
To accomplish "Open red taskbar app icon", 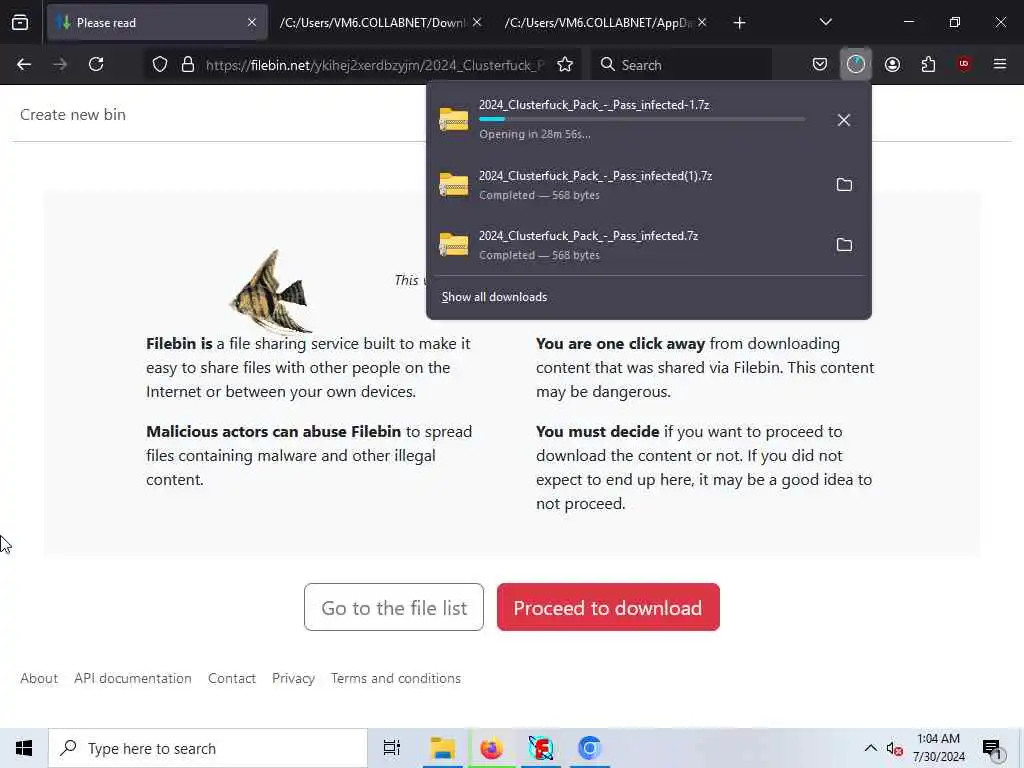I will (541, 748).
